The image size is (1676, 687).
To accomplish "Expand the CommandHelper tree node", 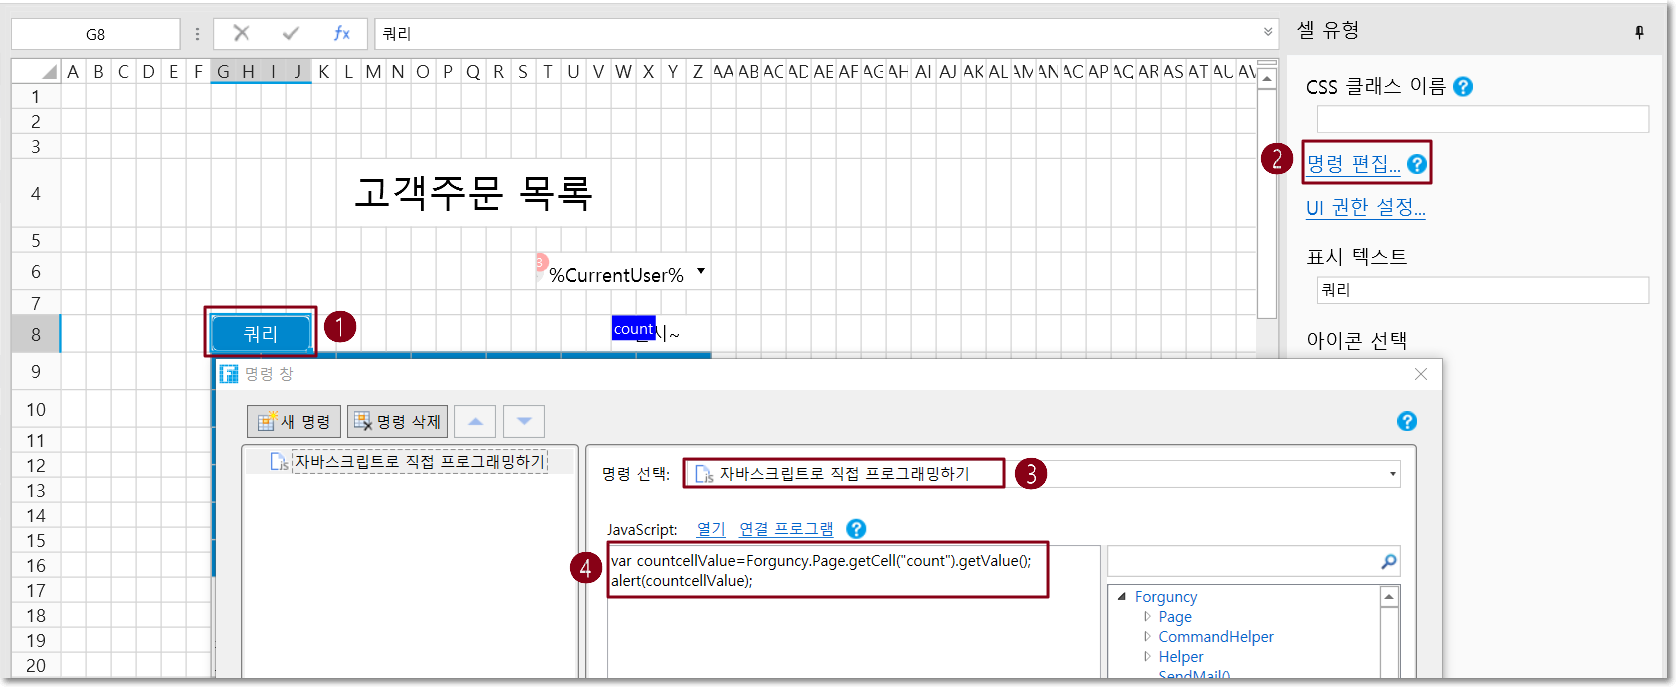I will point(1147,637).
